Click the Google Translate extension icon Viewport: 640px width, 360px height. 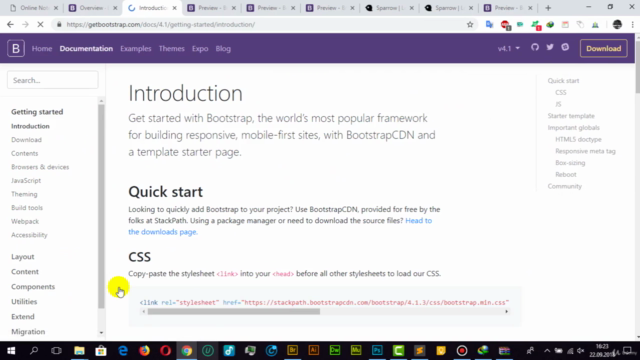[489, 24]
